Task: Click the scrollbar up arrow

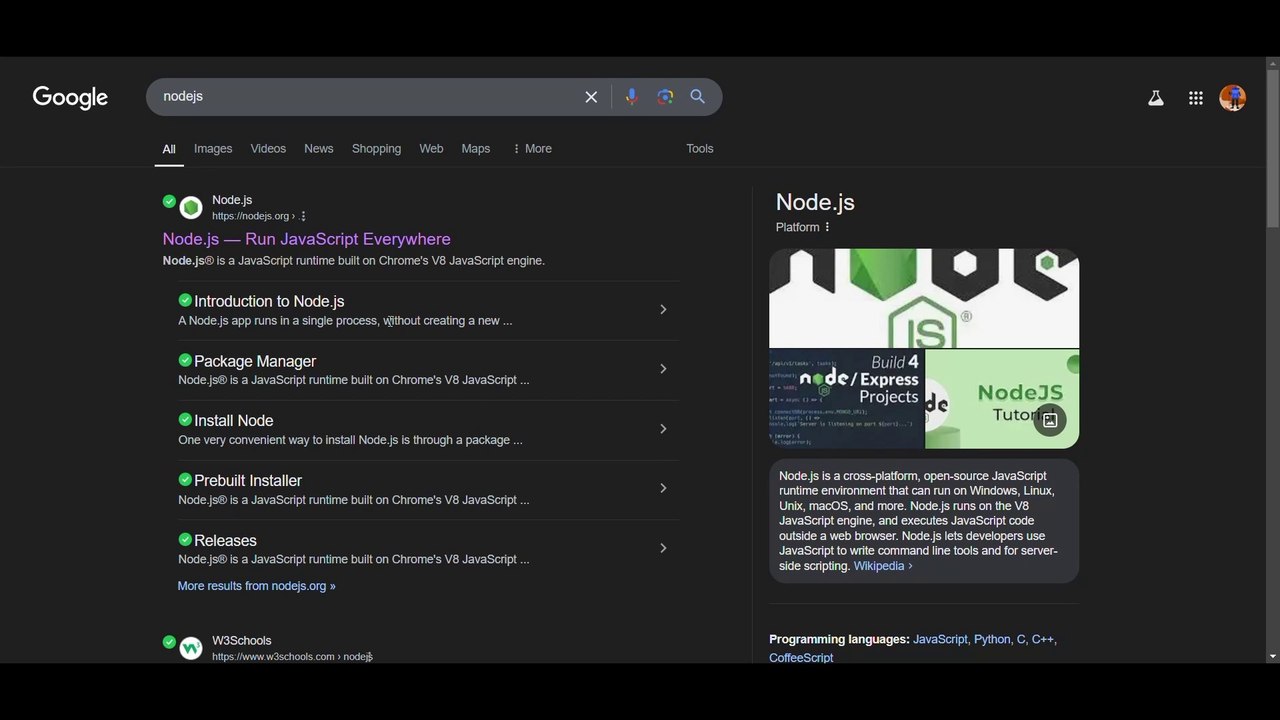Action: click(x=1272, y=64)
